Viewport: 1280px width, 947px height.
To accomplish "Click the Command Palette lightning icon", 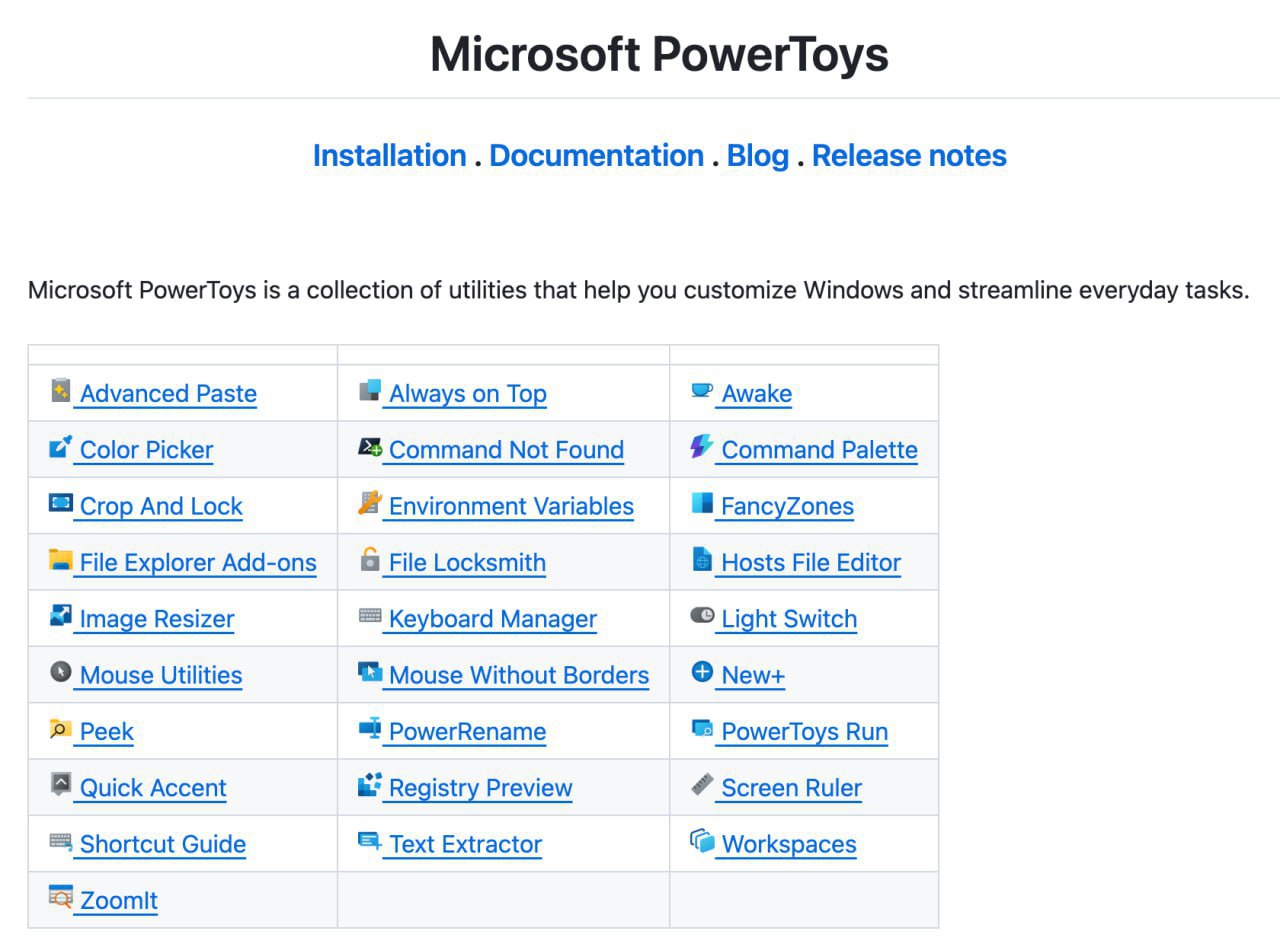I will (702, 447).
